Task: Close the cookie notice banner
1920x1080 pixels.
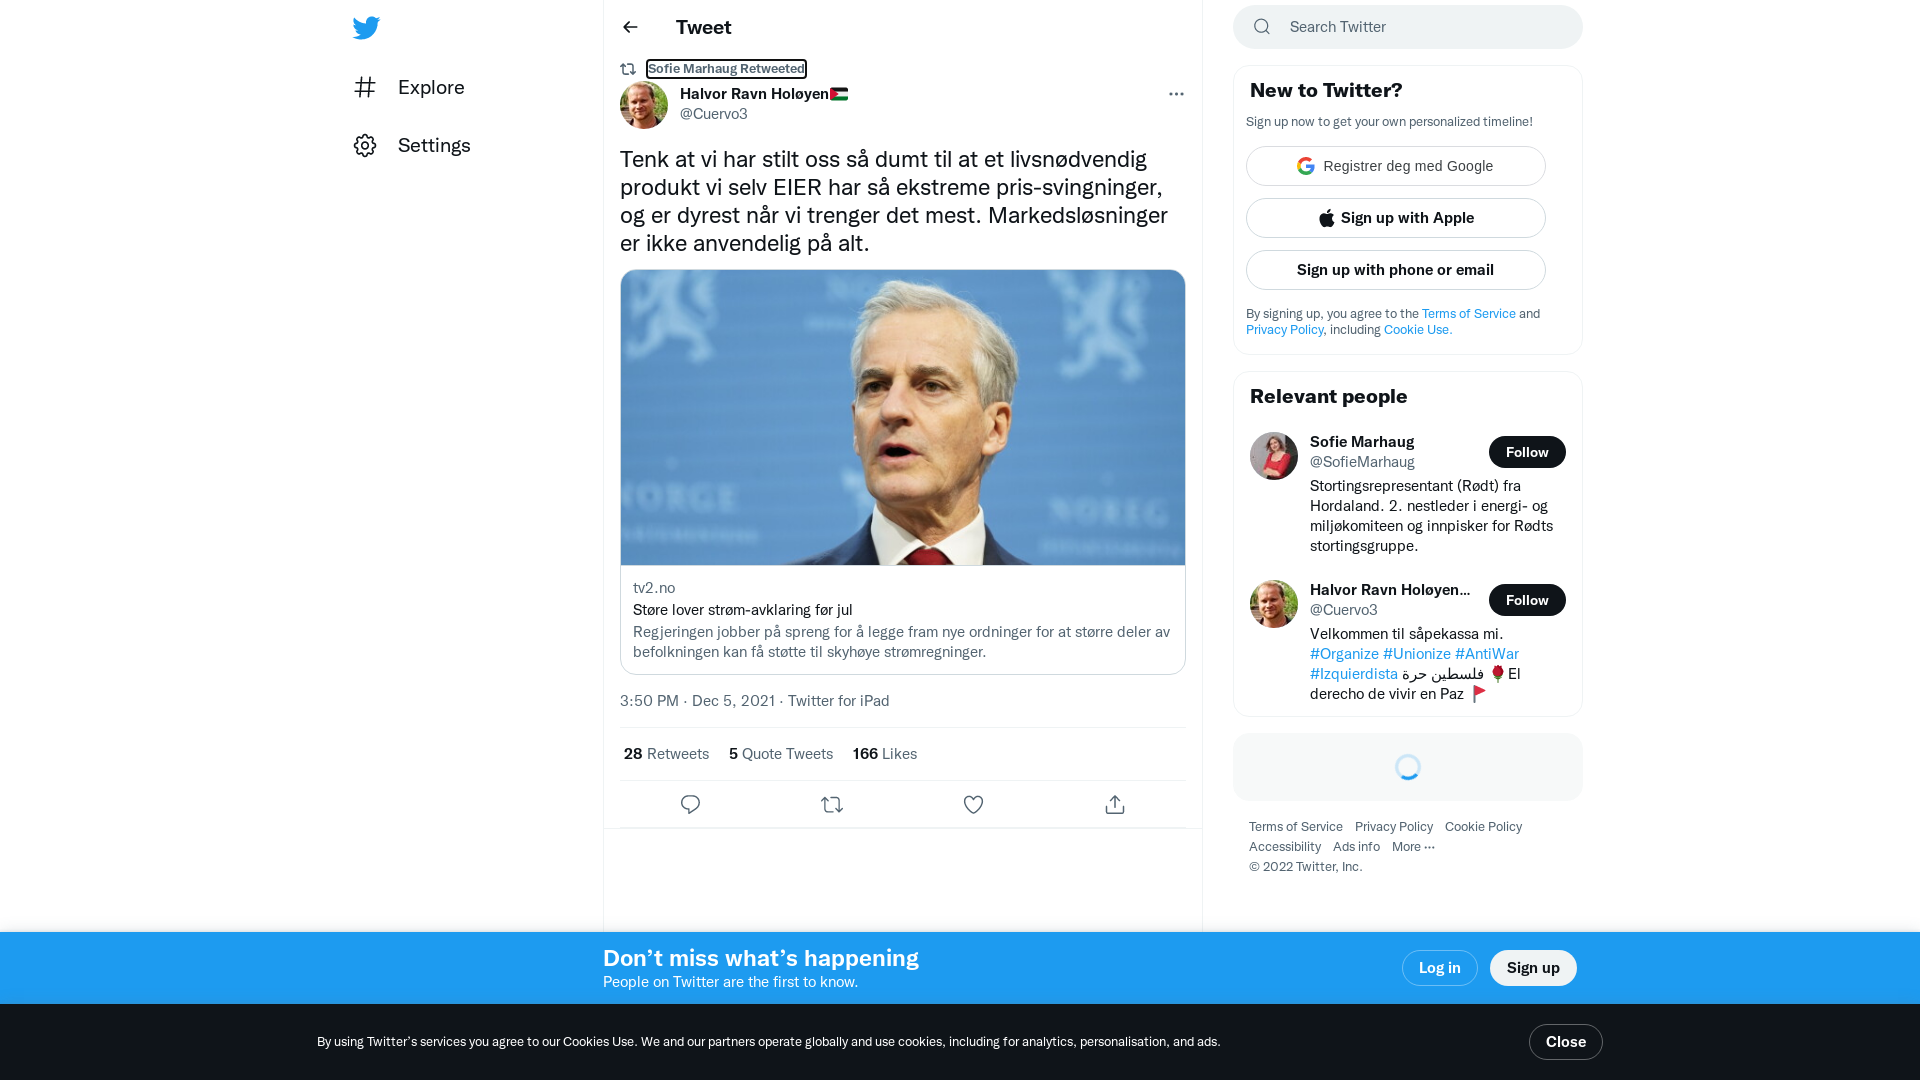Action: pos(1566,1042)
